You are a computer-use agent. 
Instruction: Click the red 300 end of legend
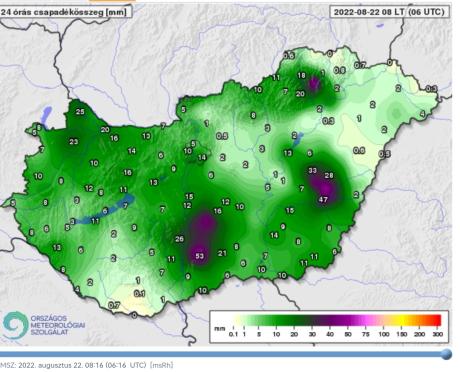coord(437,320)
